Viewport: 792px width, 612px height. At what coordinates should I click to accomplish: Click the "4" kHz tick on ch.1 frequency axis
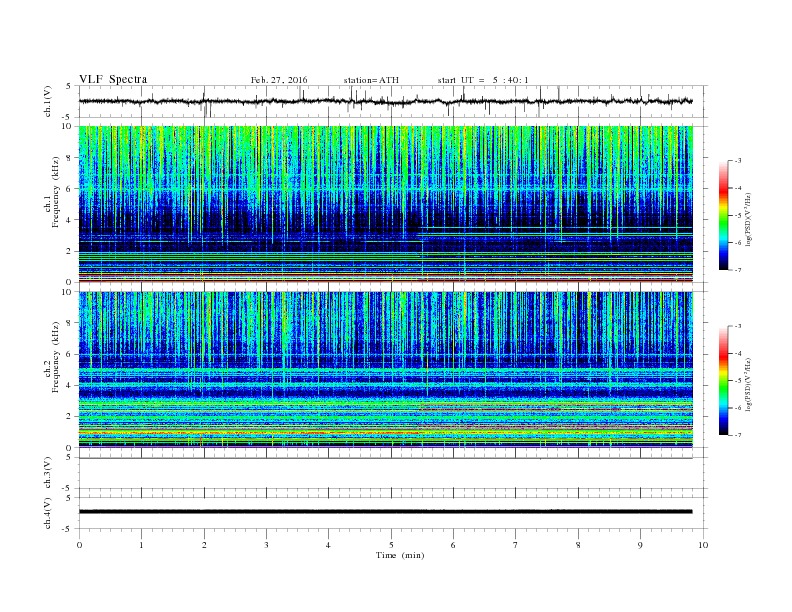70,220
